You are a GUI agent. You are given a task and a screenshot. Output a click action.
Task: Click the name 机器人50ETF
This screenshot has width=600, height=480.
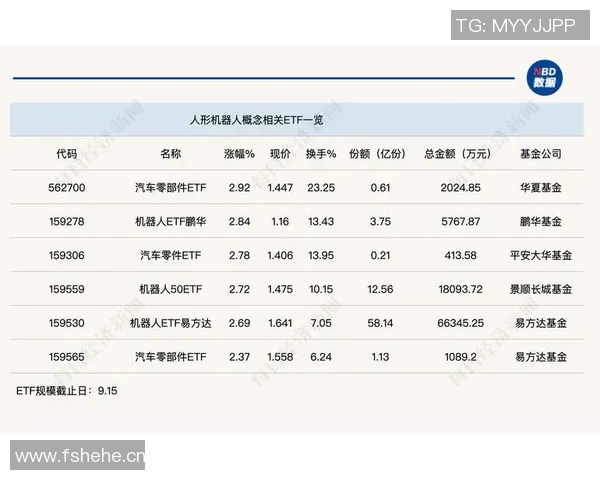170,289
